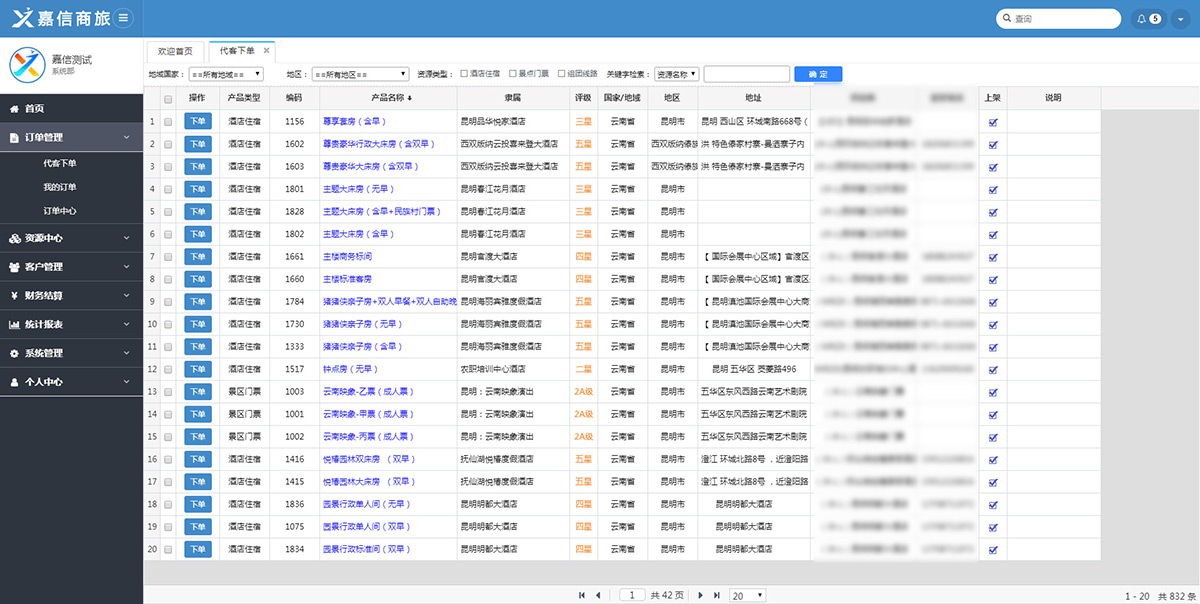Click the 嘉信测试 user avatar
Viewport: 1200px width, 604px height.
tap(27, 65)
